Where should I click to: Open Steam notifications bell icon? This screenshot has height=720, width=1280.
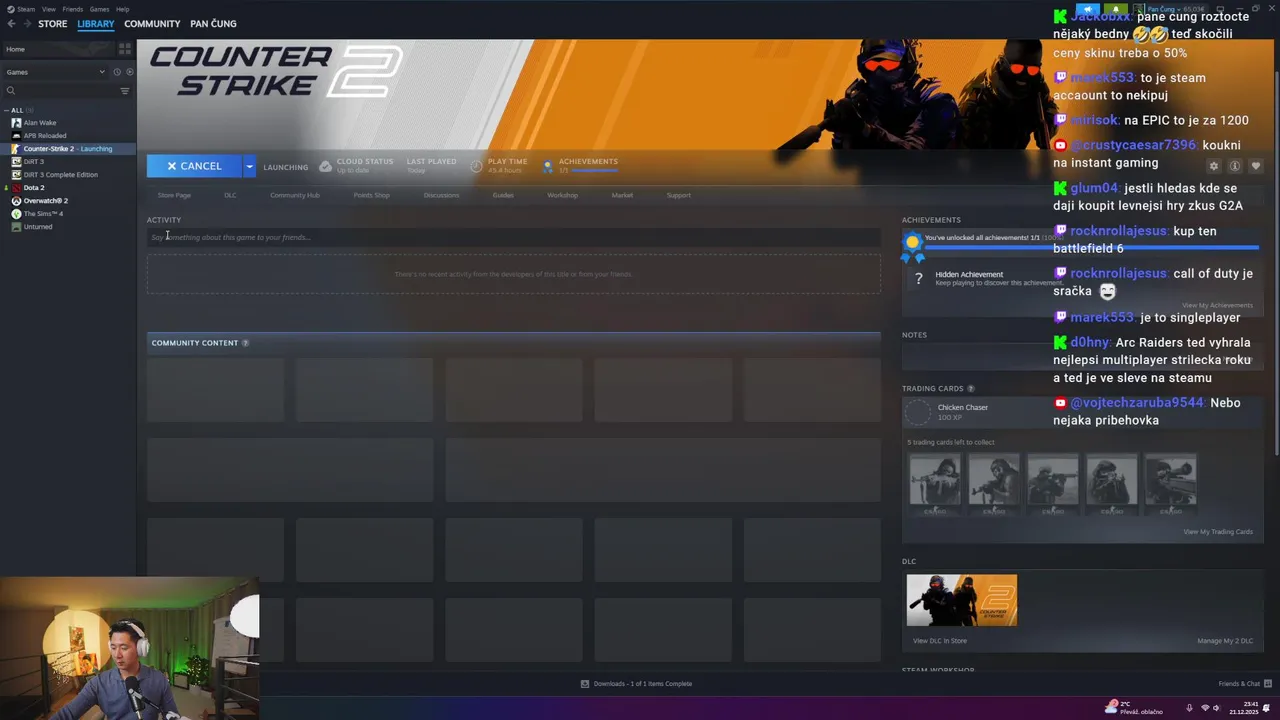click(1114, 9)
